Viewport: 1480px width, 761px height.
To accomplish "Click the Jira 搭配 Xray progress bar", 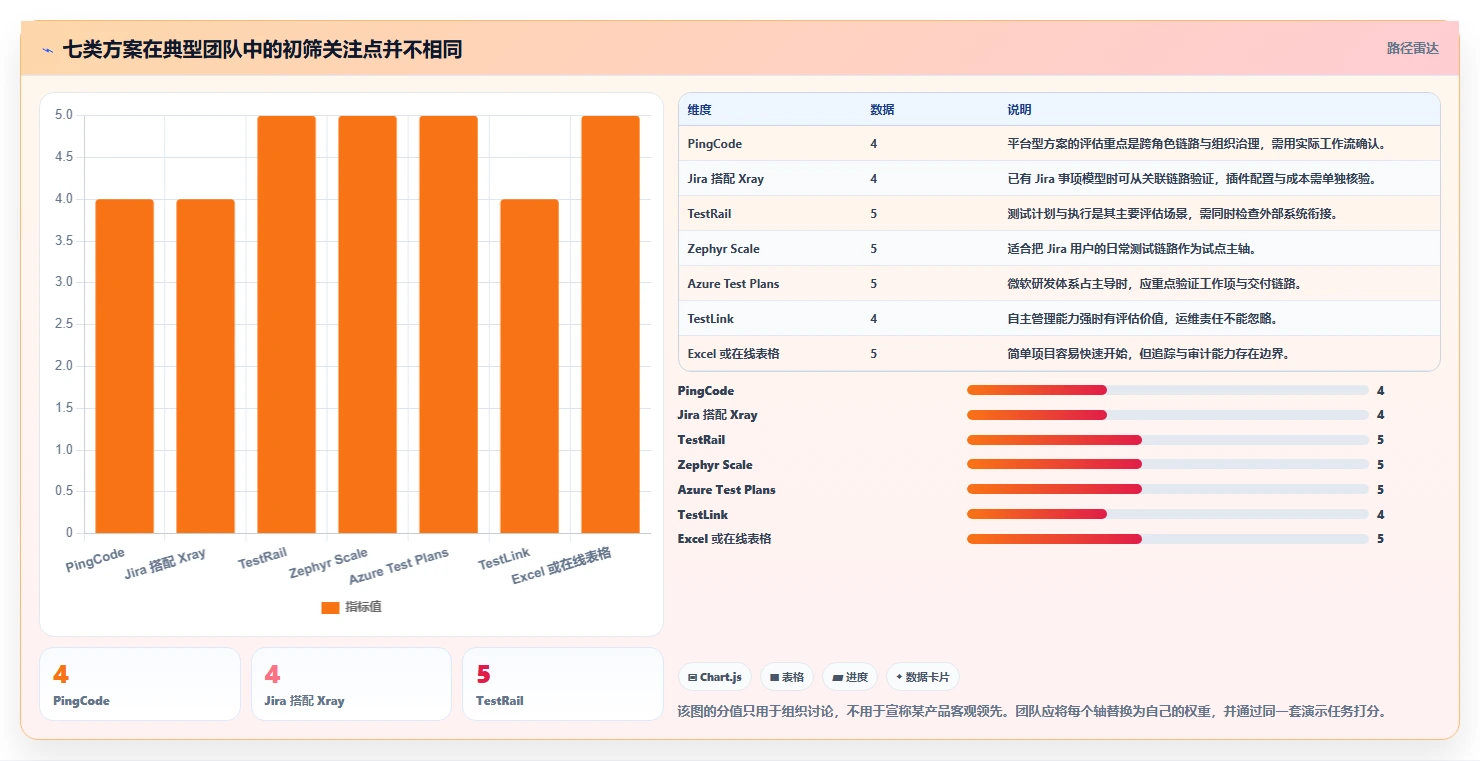I will click(x=1167, y=415).
